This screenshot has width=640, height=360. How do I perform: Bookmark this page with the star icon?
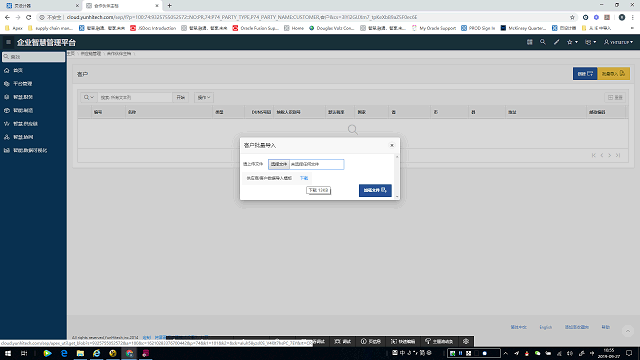tap(572, 17)
